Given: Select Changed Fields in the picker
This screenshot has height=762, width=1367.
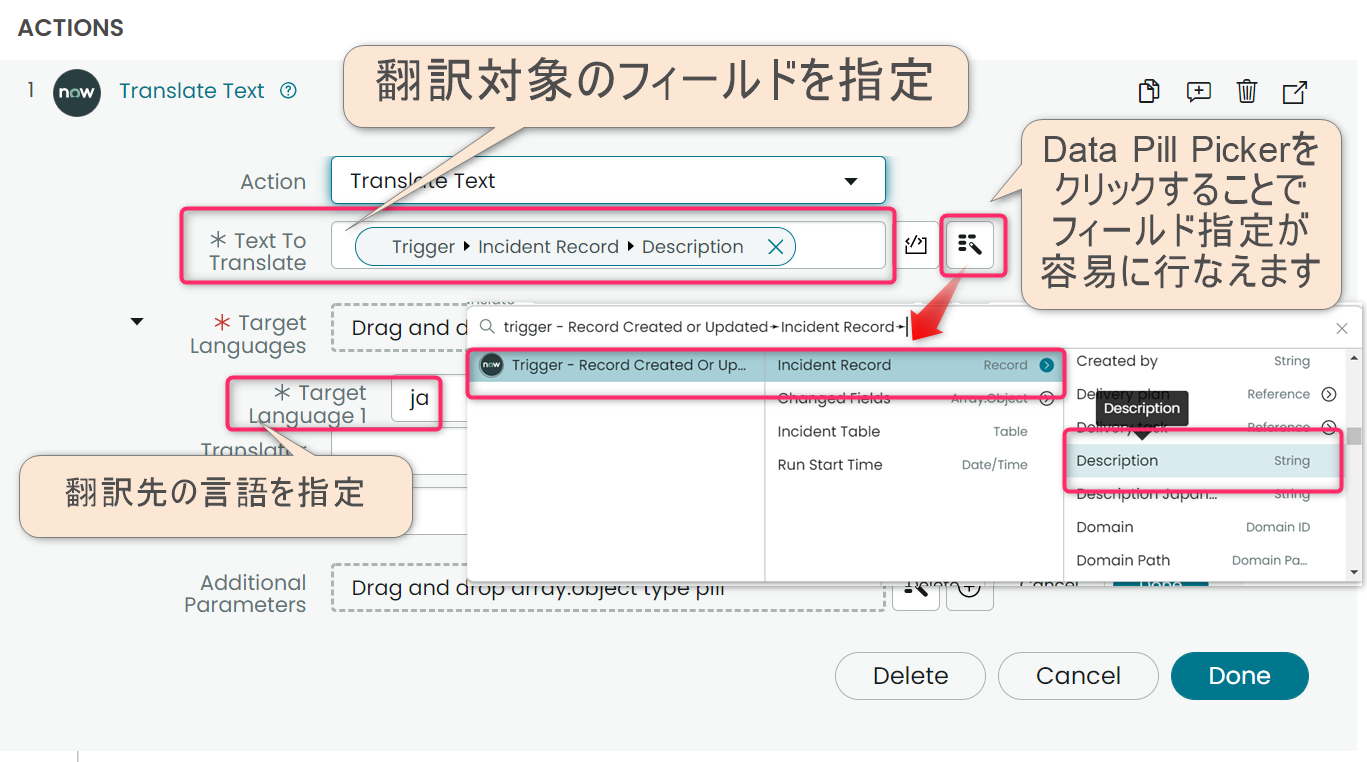Looking at the screenshot, I should click(x=837, y=397).
